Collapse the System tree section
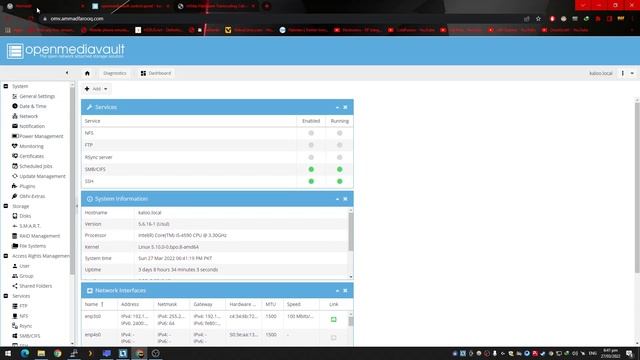Image resolution: width=640 pixels, height=360 pixels. 6,86
